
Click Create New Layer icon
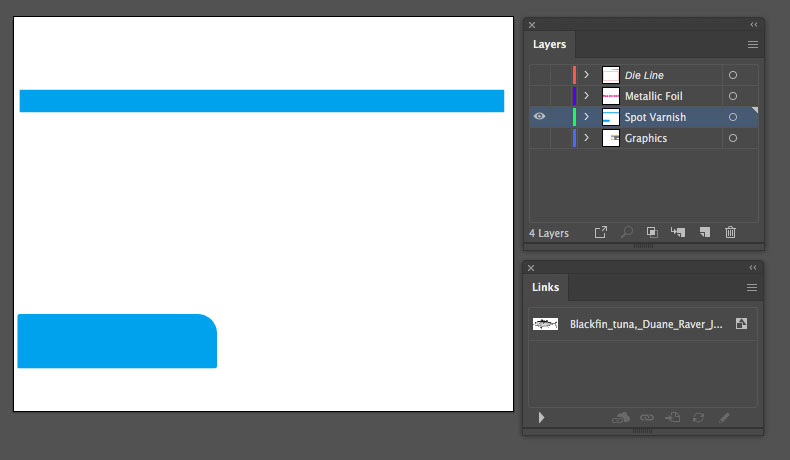point(705,232)
